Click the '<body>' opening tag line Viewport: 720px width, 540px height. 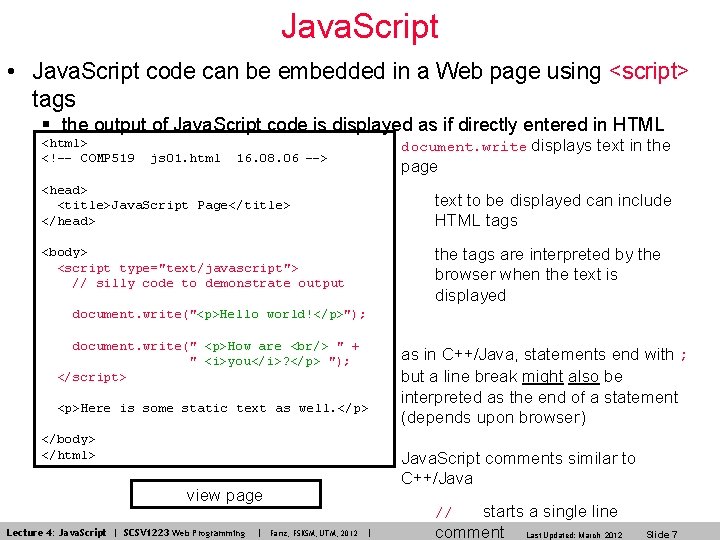click(x=64, y=252)
